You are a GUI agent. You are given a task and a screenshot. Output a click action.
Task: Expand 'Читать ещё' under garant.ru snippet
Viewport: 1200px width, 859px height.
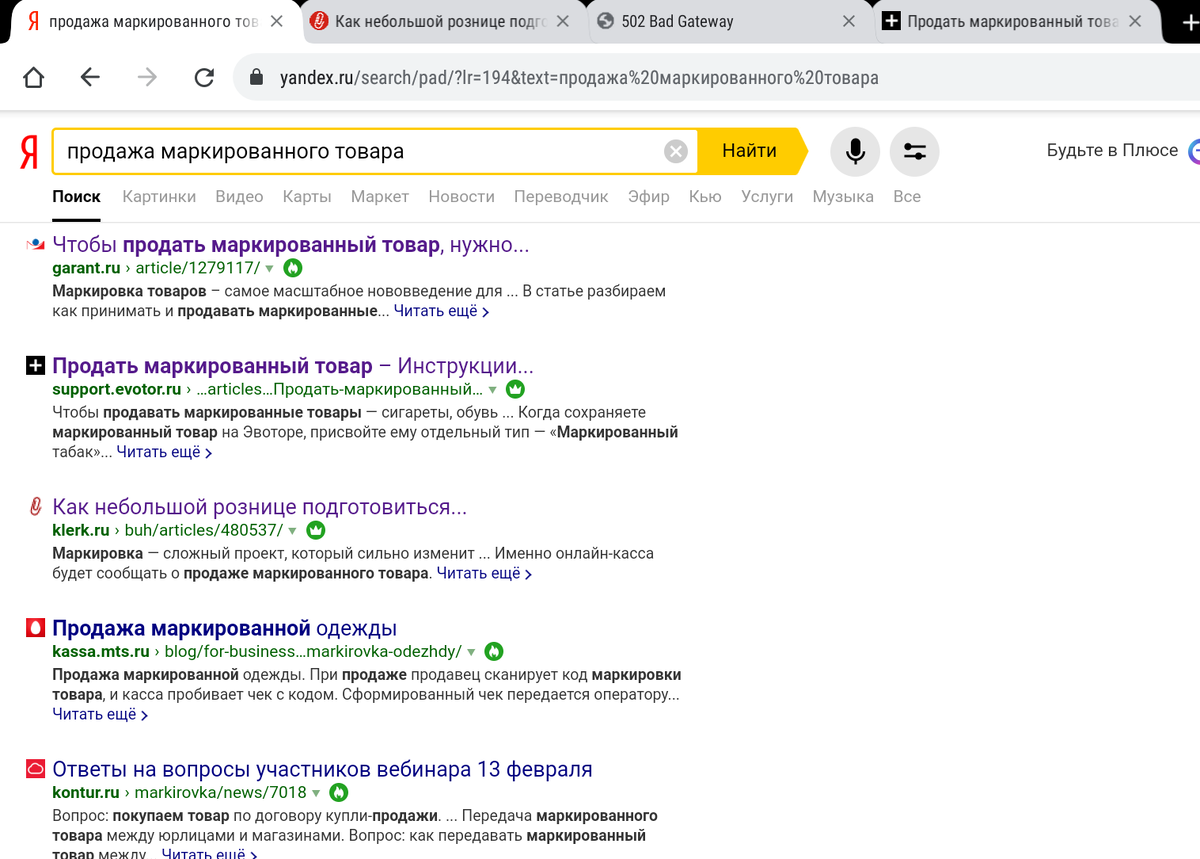click(x=442, y=311)
